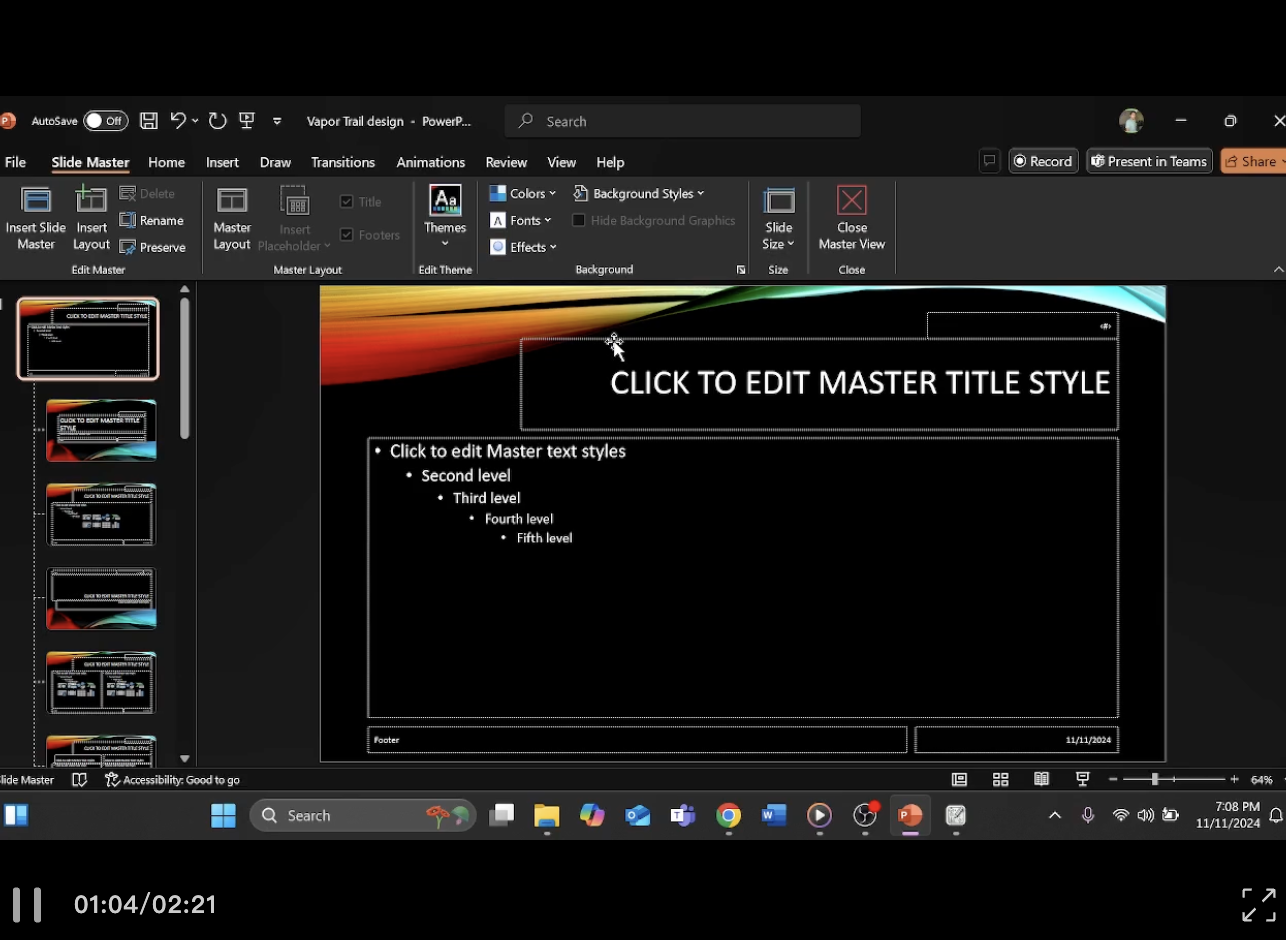
Task: Click the Master Layout icon
Action: pos(232,219)
